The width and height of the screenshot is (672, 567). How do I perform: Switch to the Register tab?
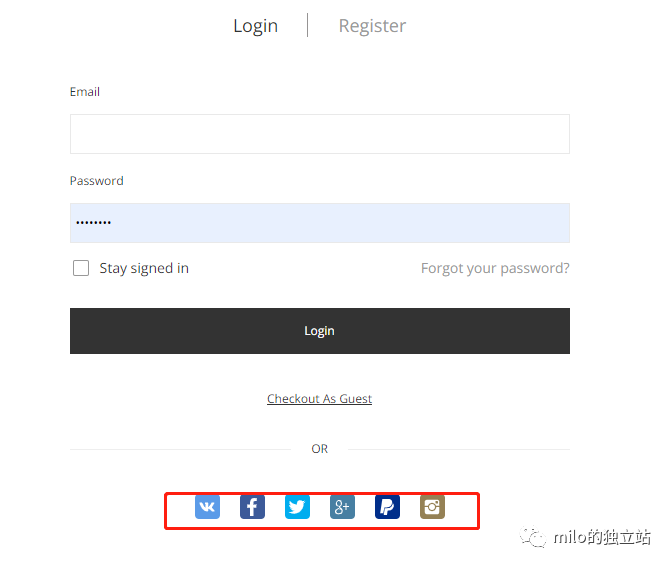coord(372,26)
